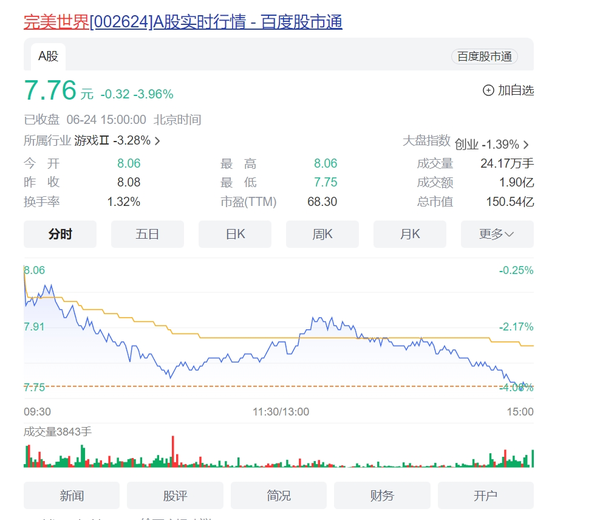Viewport: 600px width, 520px height.
Task: Click the 成交量3843手 volume label
Action: pos(57,432)
